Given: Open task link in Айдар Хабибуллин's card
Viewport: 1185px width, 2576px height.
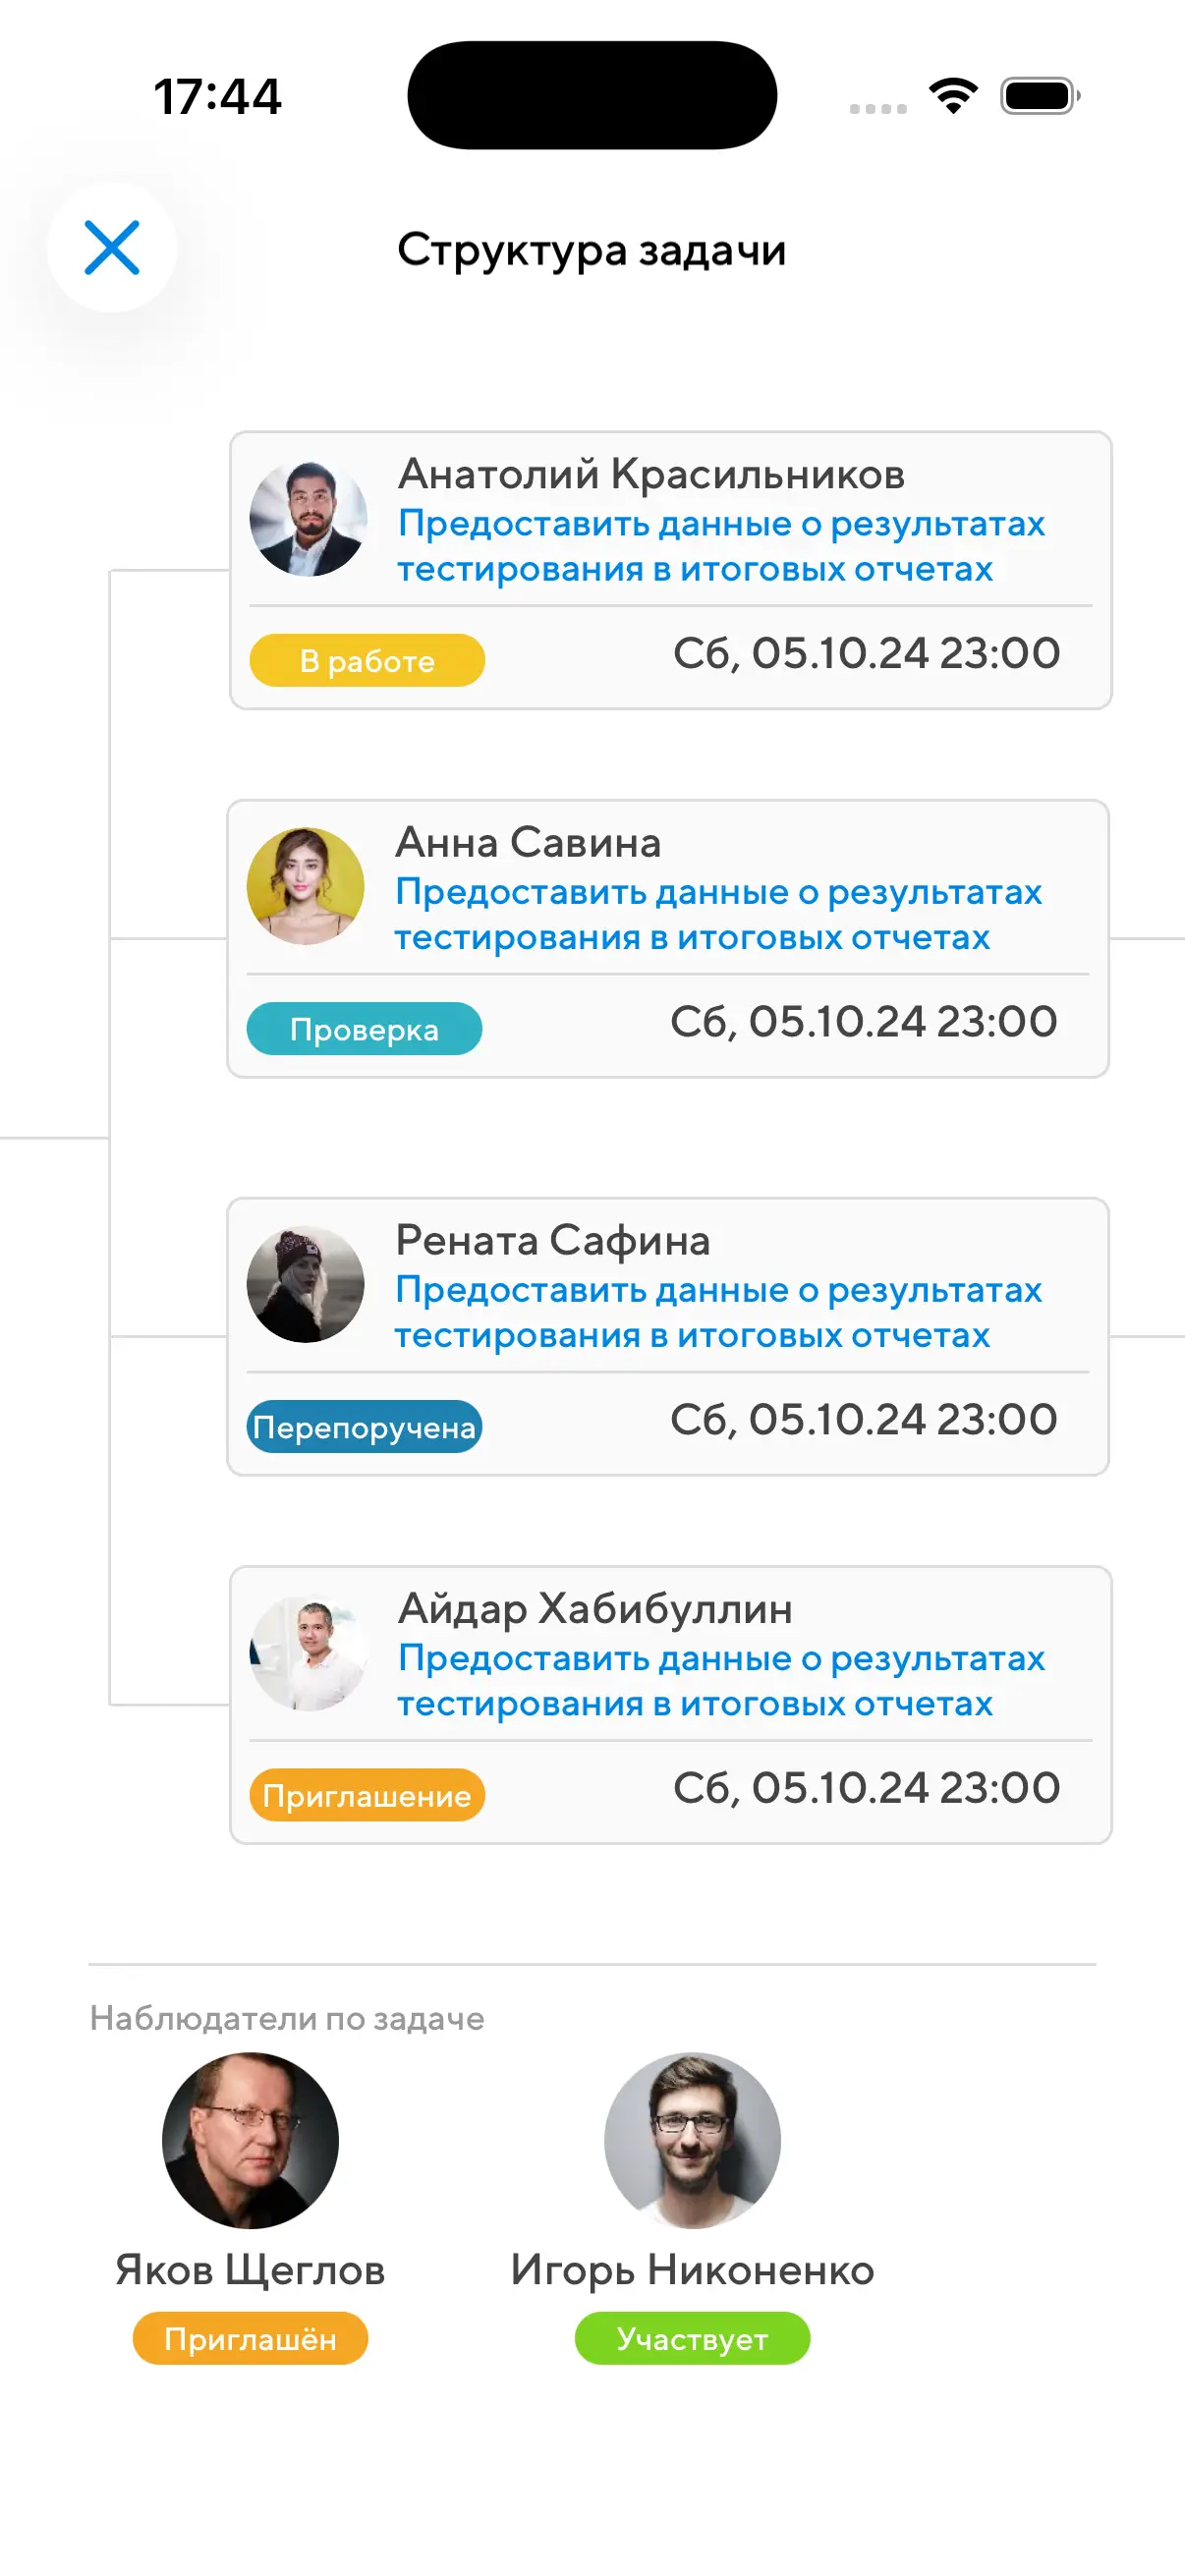Looking at the screenshot, I should tap(720, 1680).
